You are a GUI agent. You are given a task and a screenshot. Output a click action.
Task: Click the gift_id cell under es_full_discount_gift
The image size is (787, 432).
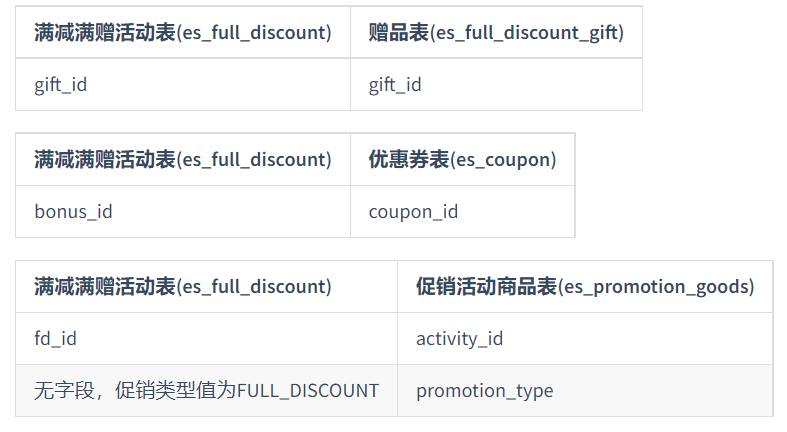(x=496, y=84)
